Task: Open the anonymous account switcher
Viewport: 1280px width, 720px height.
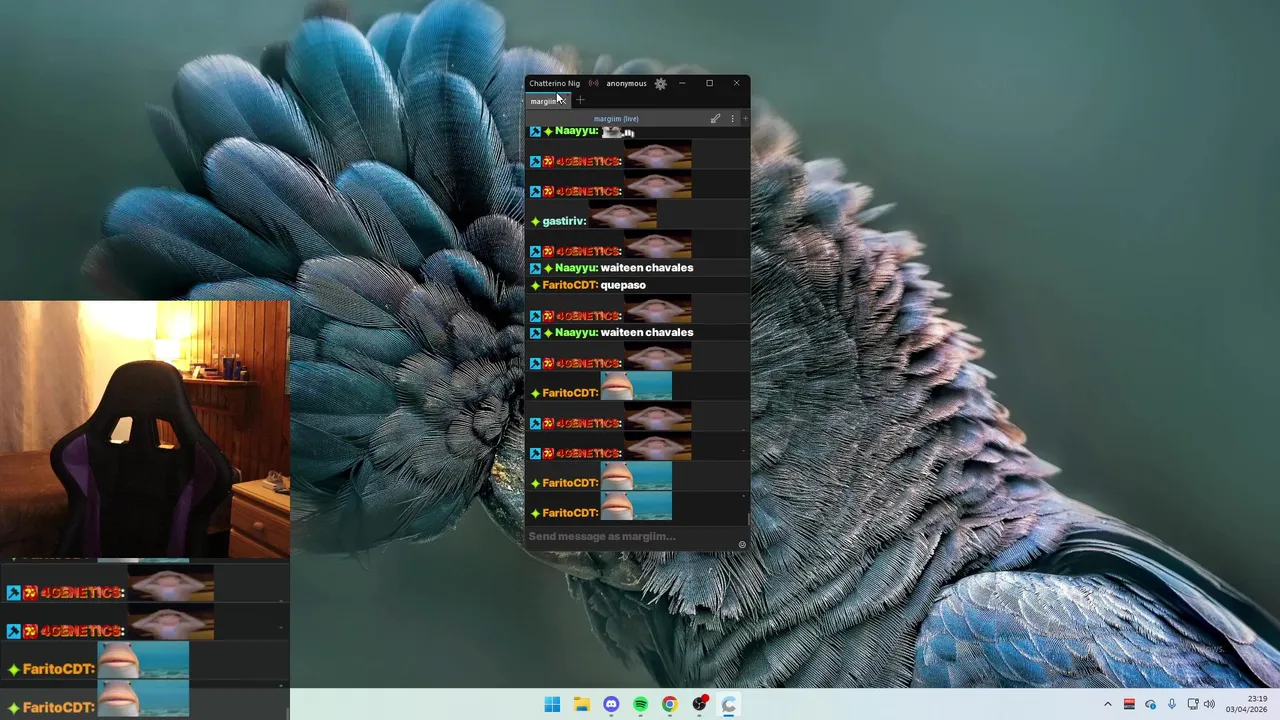Action: (x=626, y=84)
